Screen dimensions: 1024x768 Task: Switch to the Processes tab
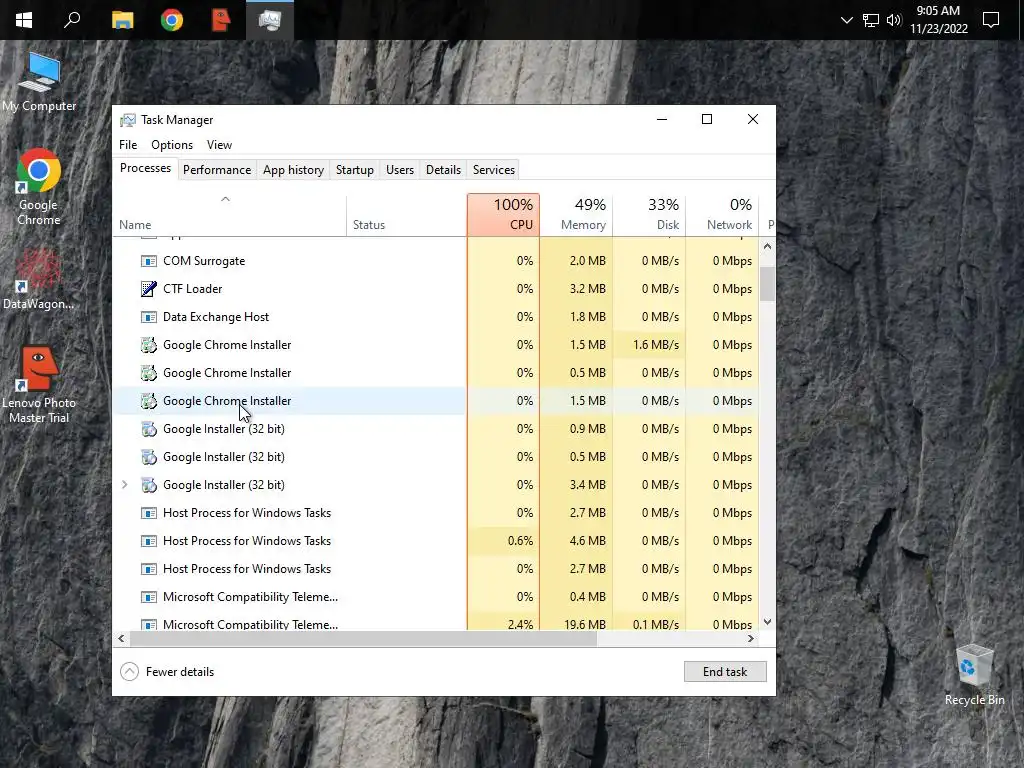click(145, 168)
